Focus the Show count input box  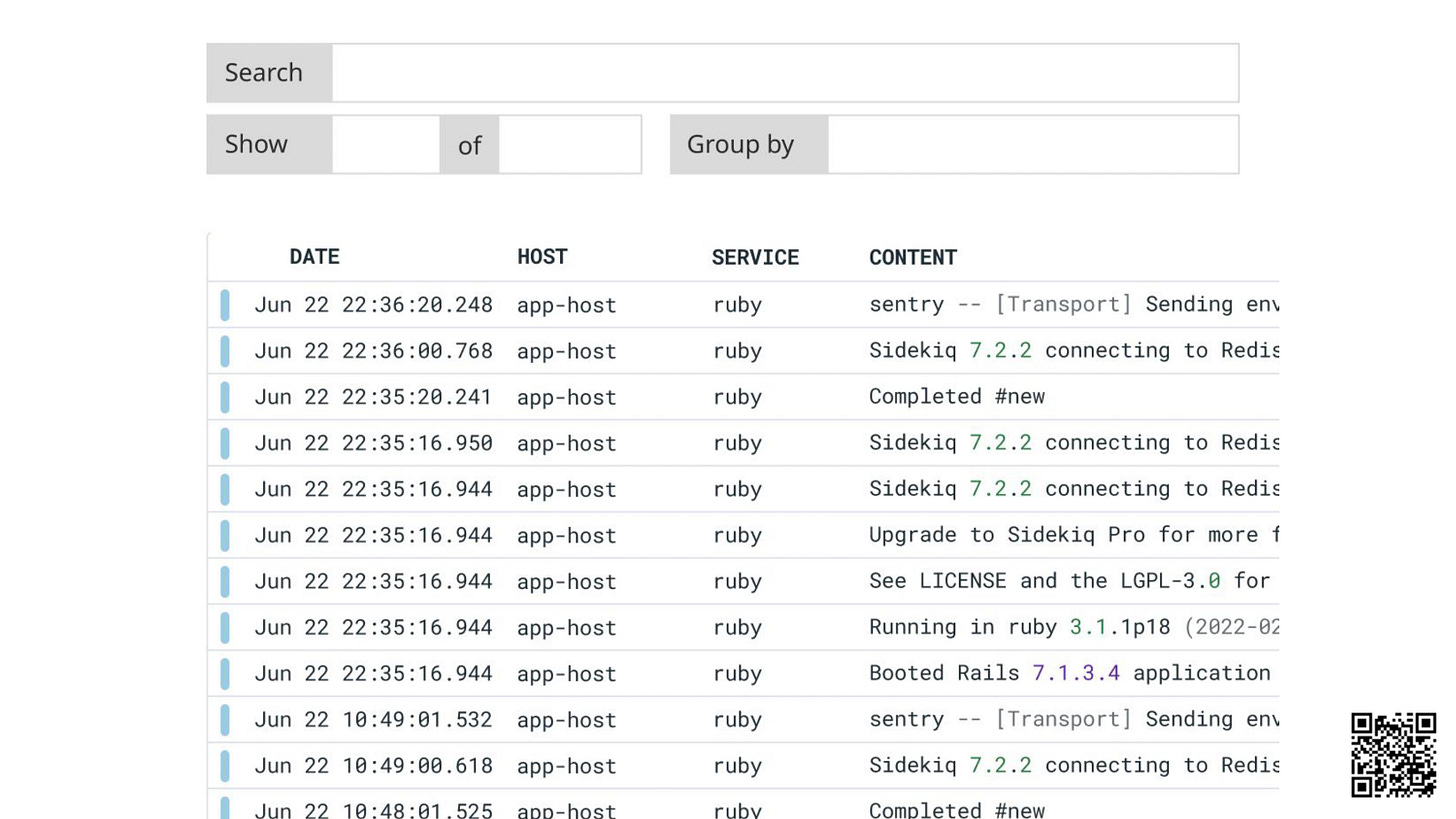[386, 145]
